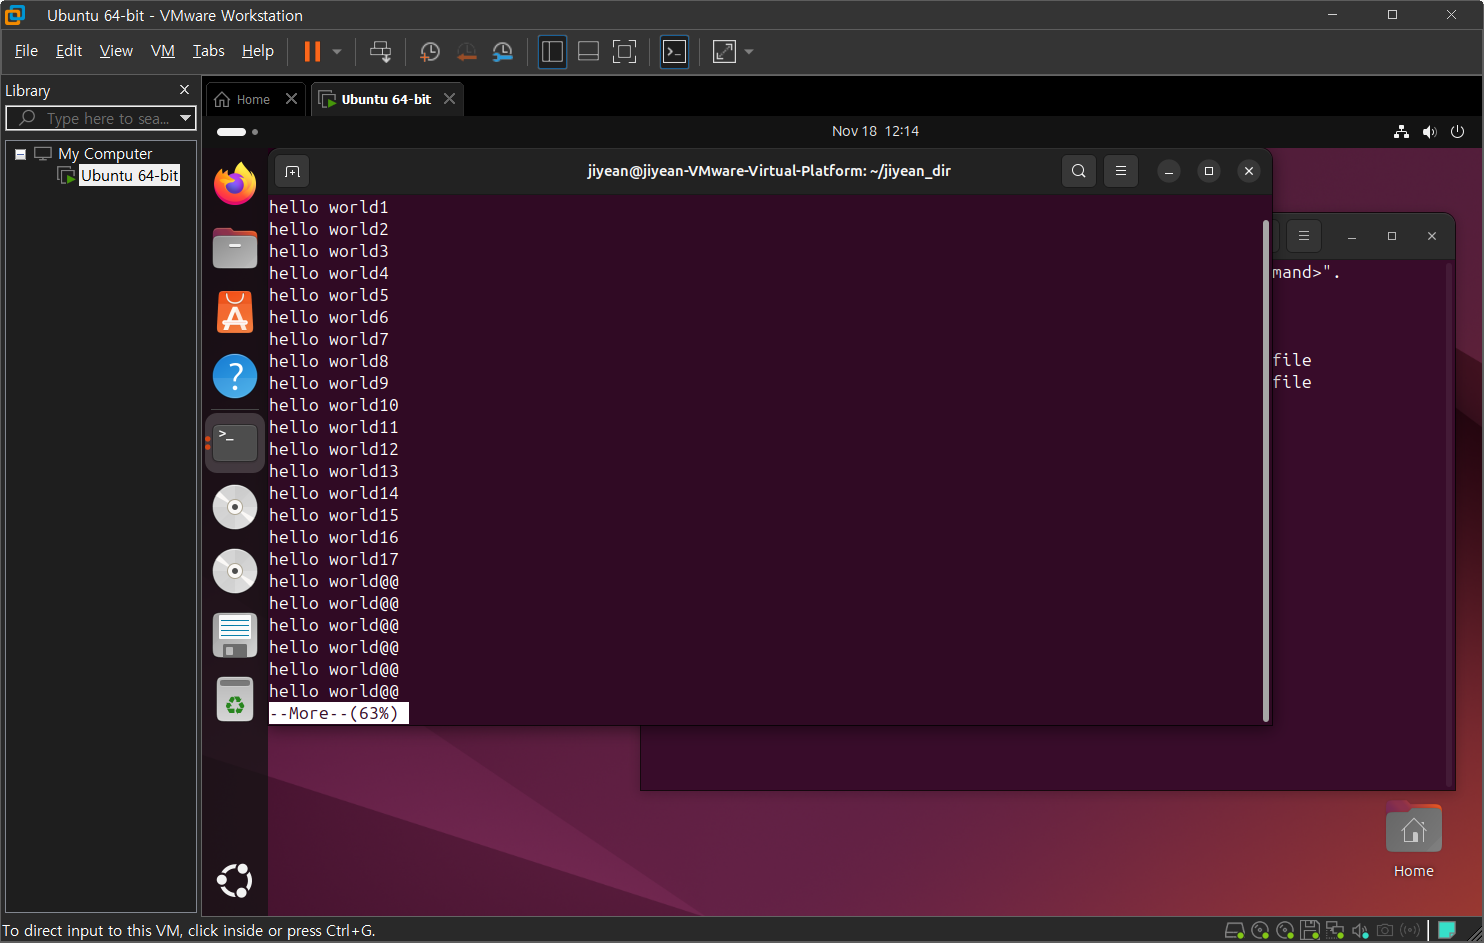Open the Nov 18 12:14 clock menu
This screenshot has width=1484, height=943.
[x=875, y=131]
